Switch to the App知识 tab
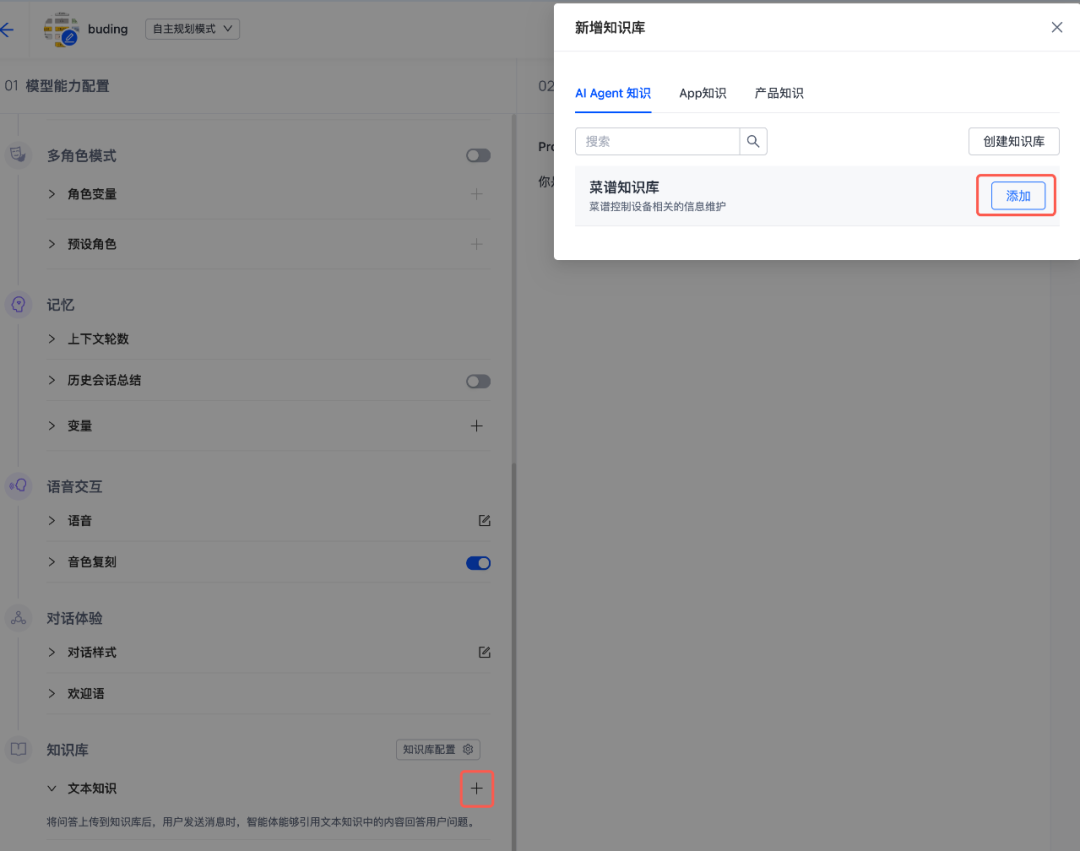Screen dimensions: 1080x851 (703, 93)
